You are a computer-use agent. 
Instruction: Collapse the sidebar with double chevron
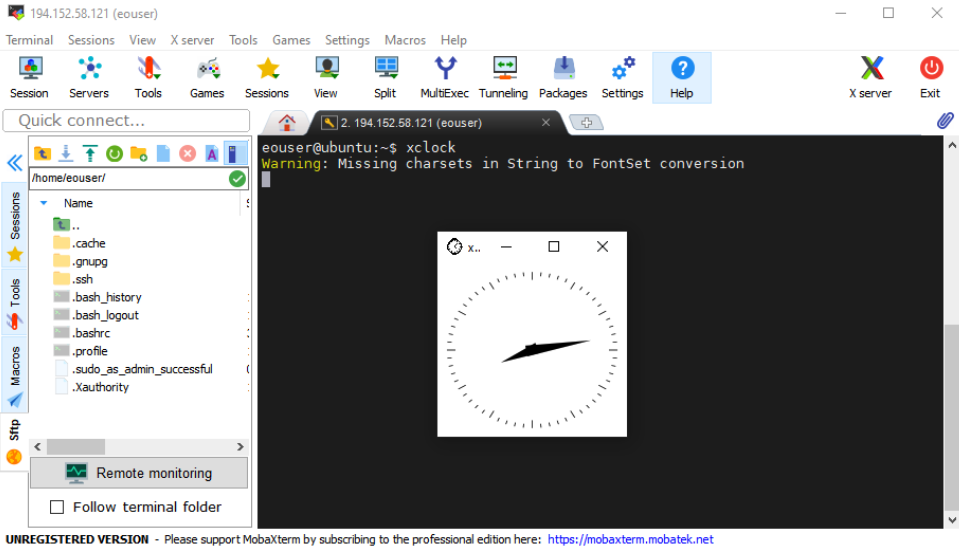(x=14, y=163)
